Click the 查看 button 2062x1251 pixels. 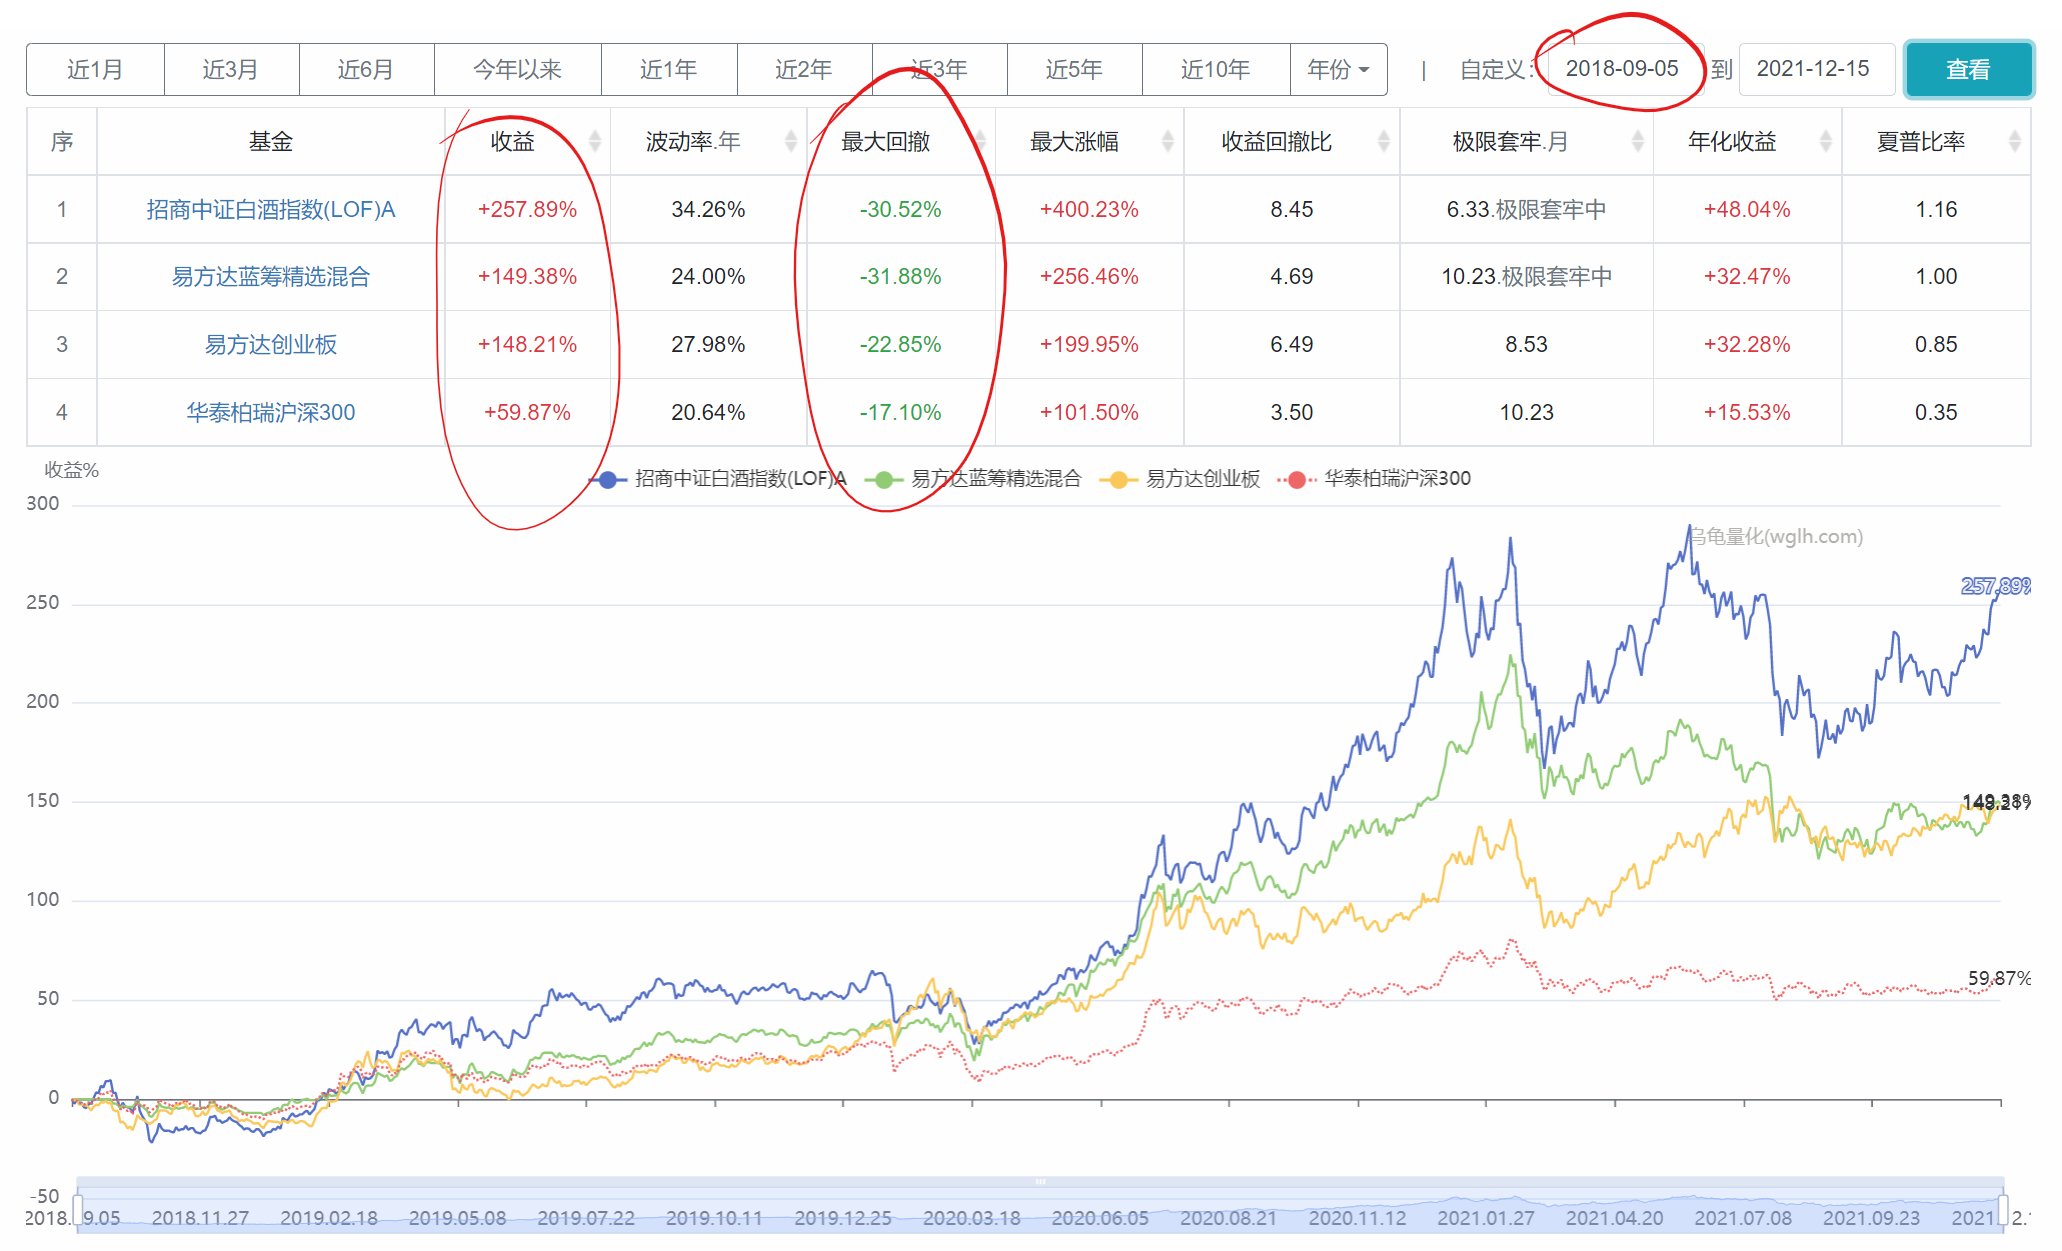click(x=1967, y=70)
